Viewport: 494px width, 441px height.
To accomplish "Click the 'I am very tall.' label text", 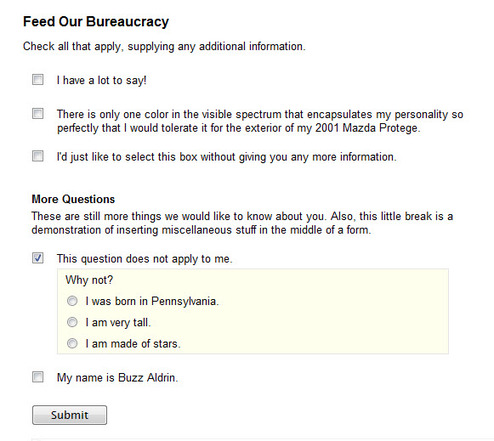I will click(x=118, y=323).
